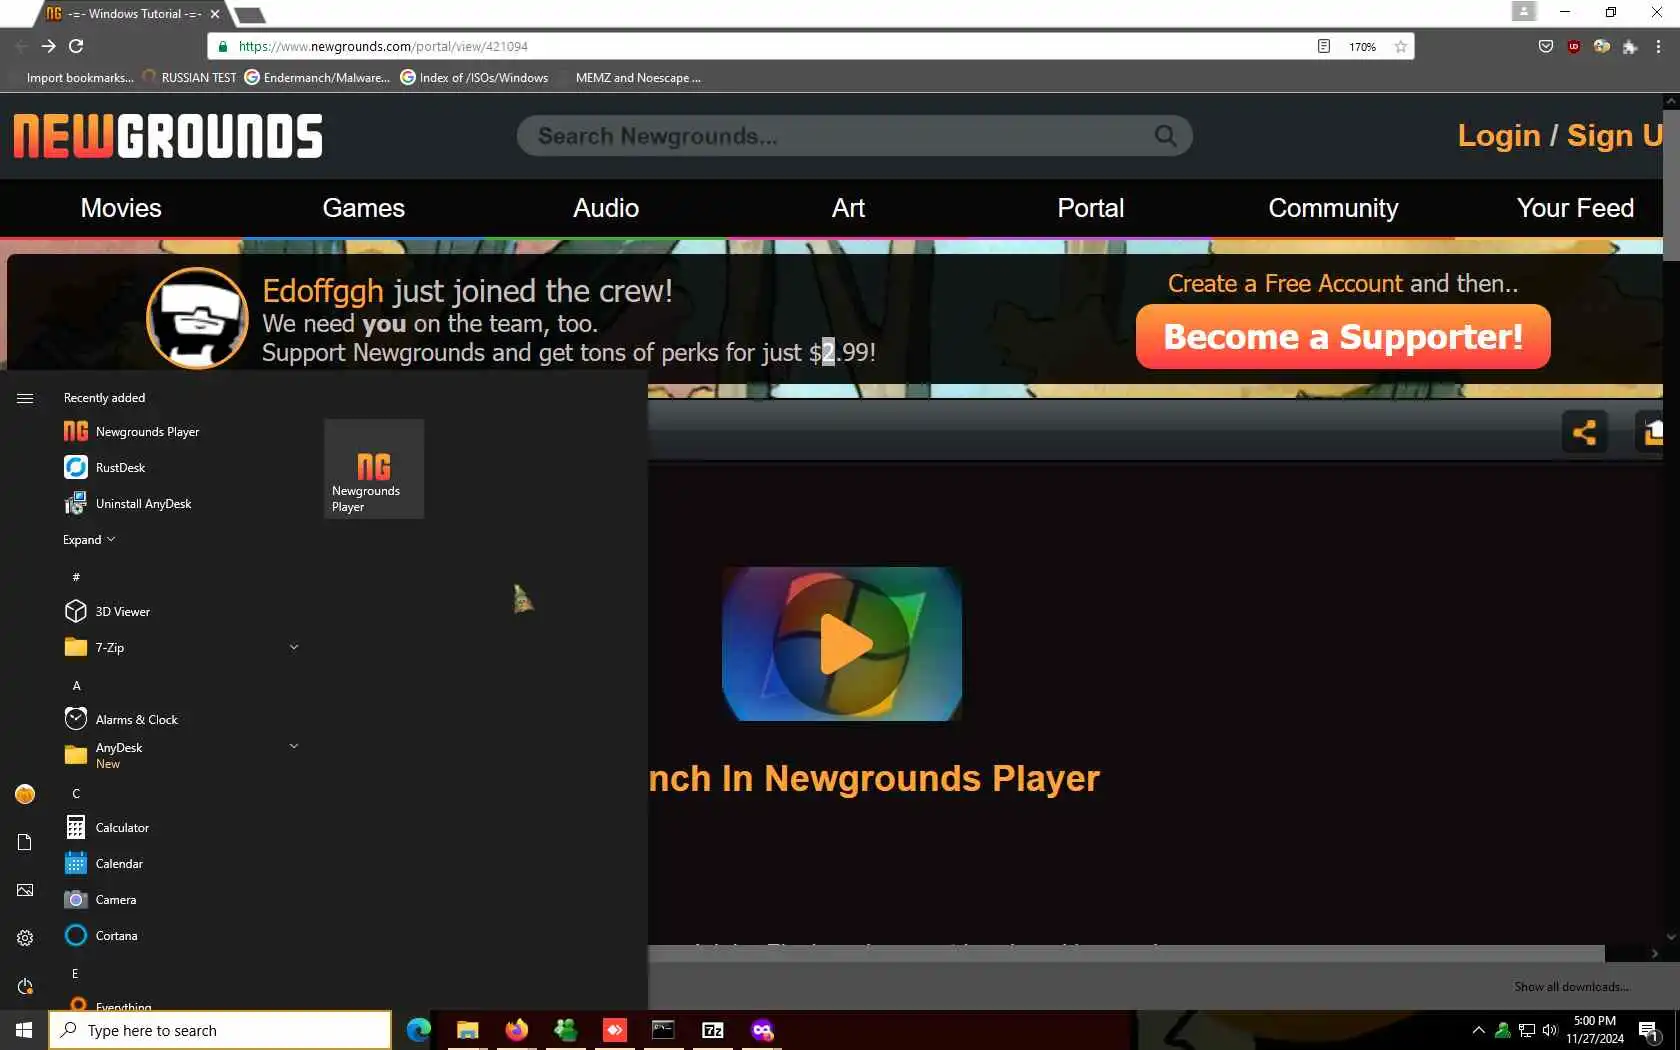Click the page vertical scrollbar thumb

click(x=1671, y=185)
